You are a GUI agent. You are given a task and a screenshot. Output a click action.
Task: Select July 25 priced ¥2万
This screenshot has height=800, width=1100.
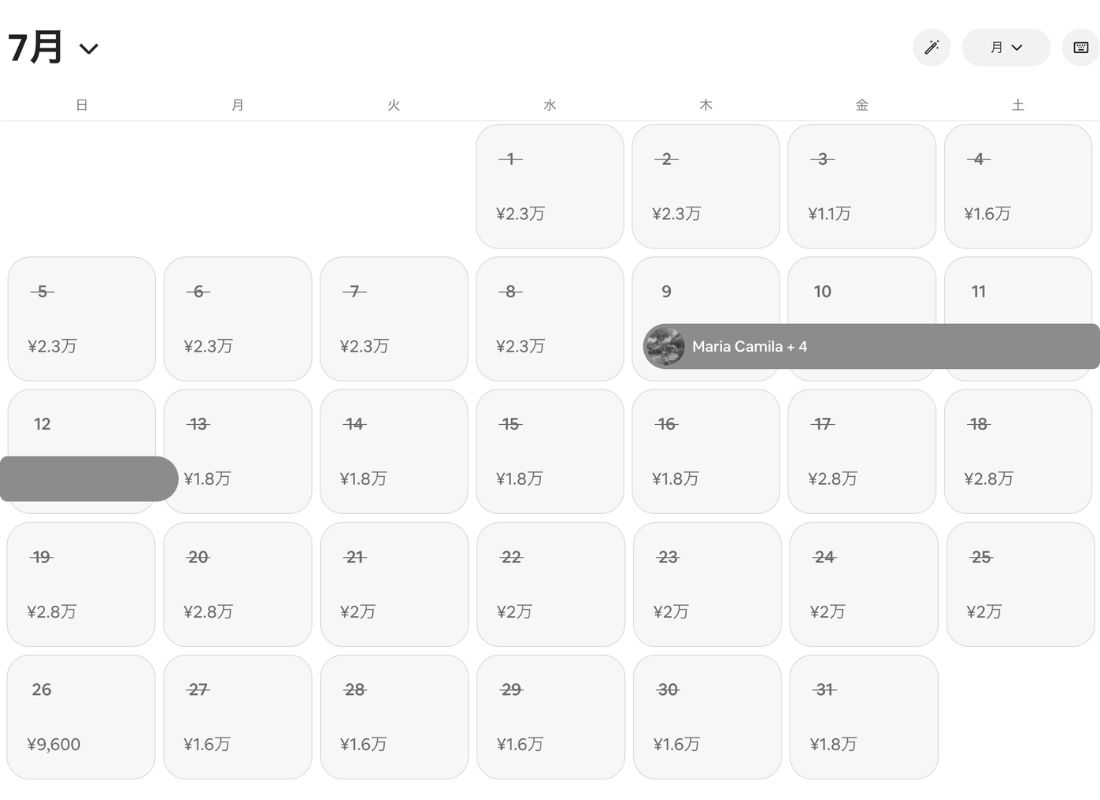(x=1020, y=584)
